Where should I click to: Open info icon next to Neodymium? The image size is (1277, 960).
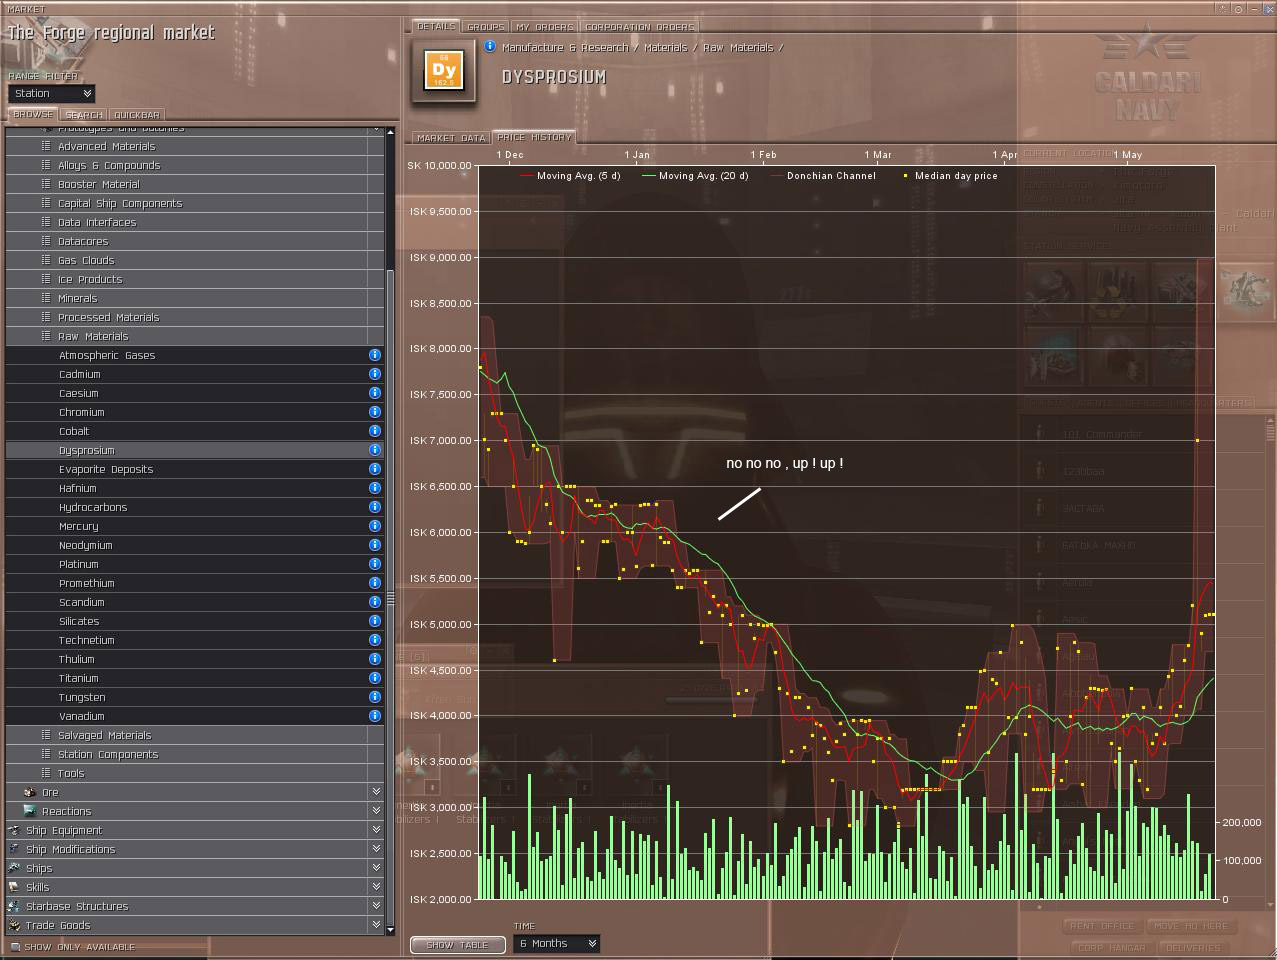click(375, 545)
